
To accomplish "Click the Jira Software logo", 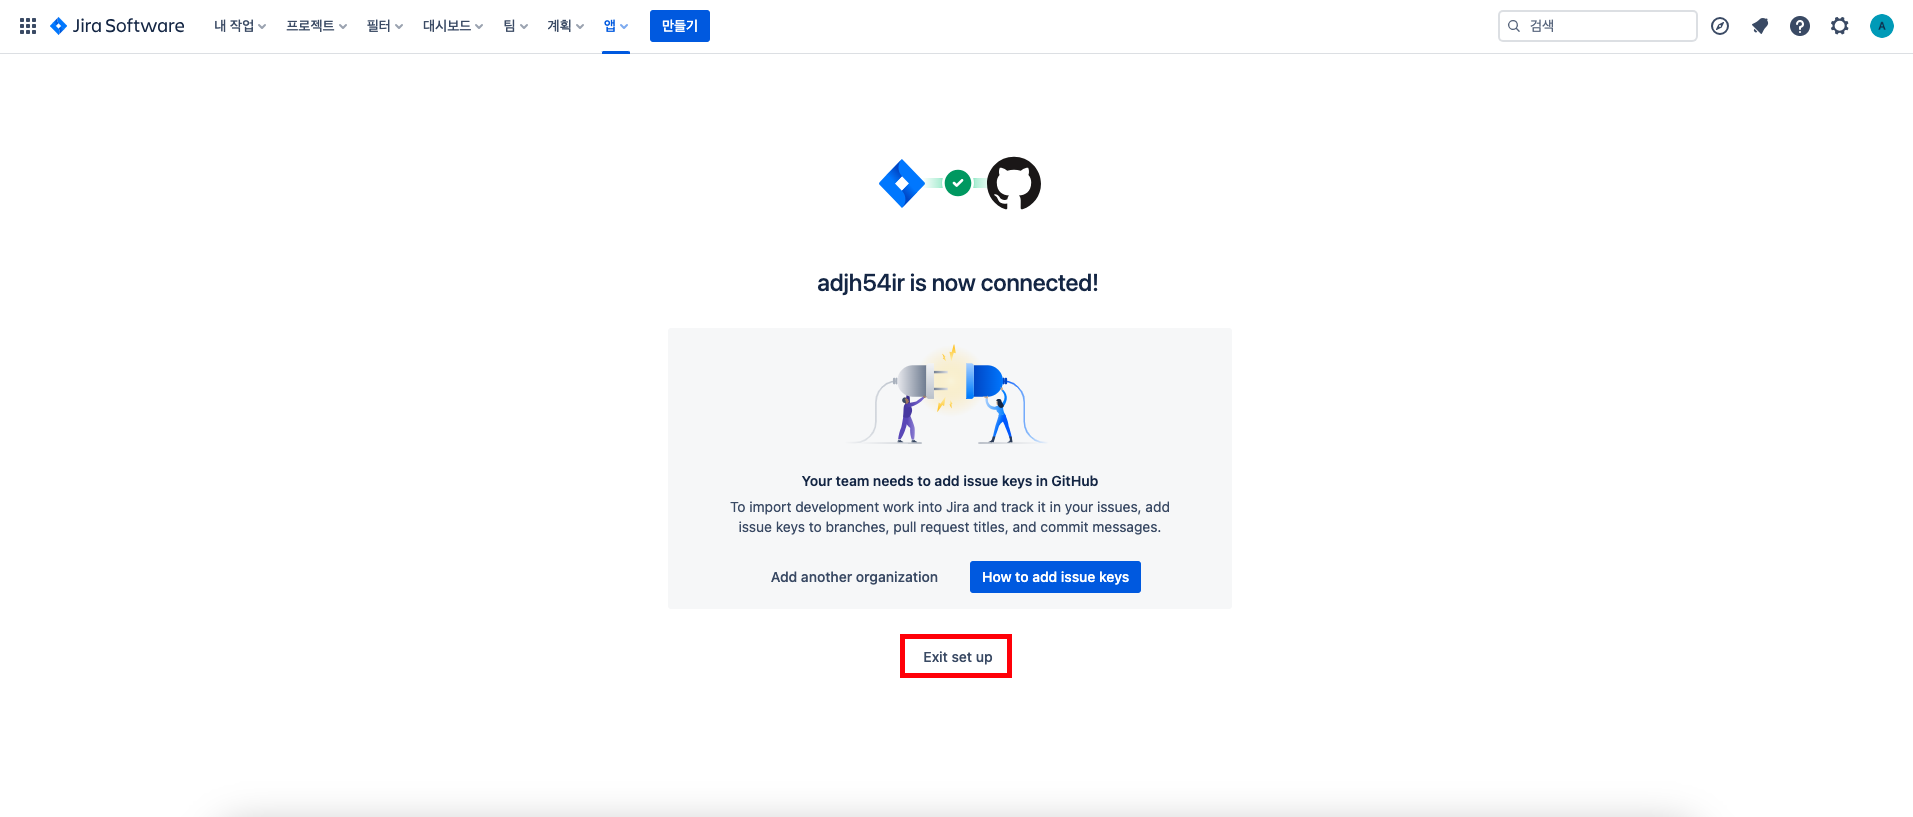I will coord(117,26).
